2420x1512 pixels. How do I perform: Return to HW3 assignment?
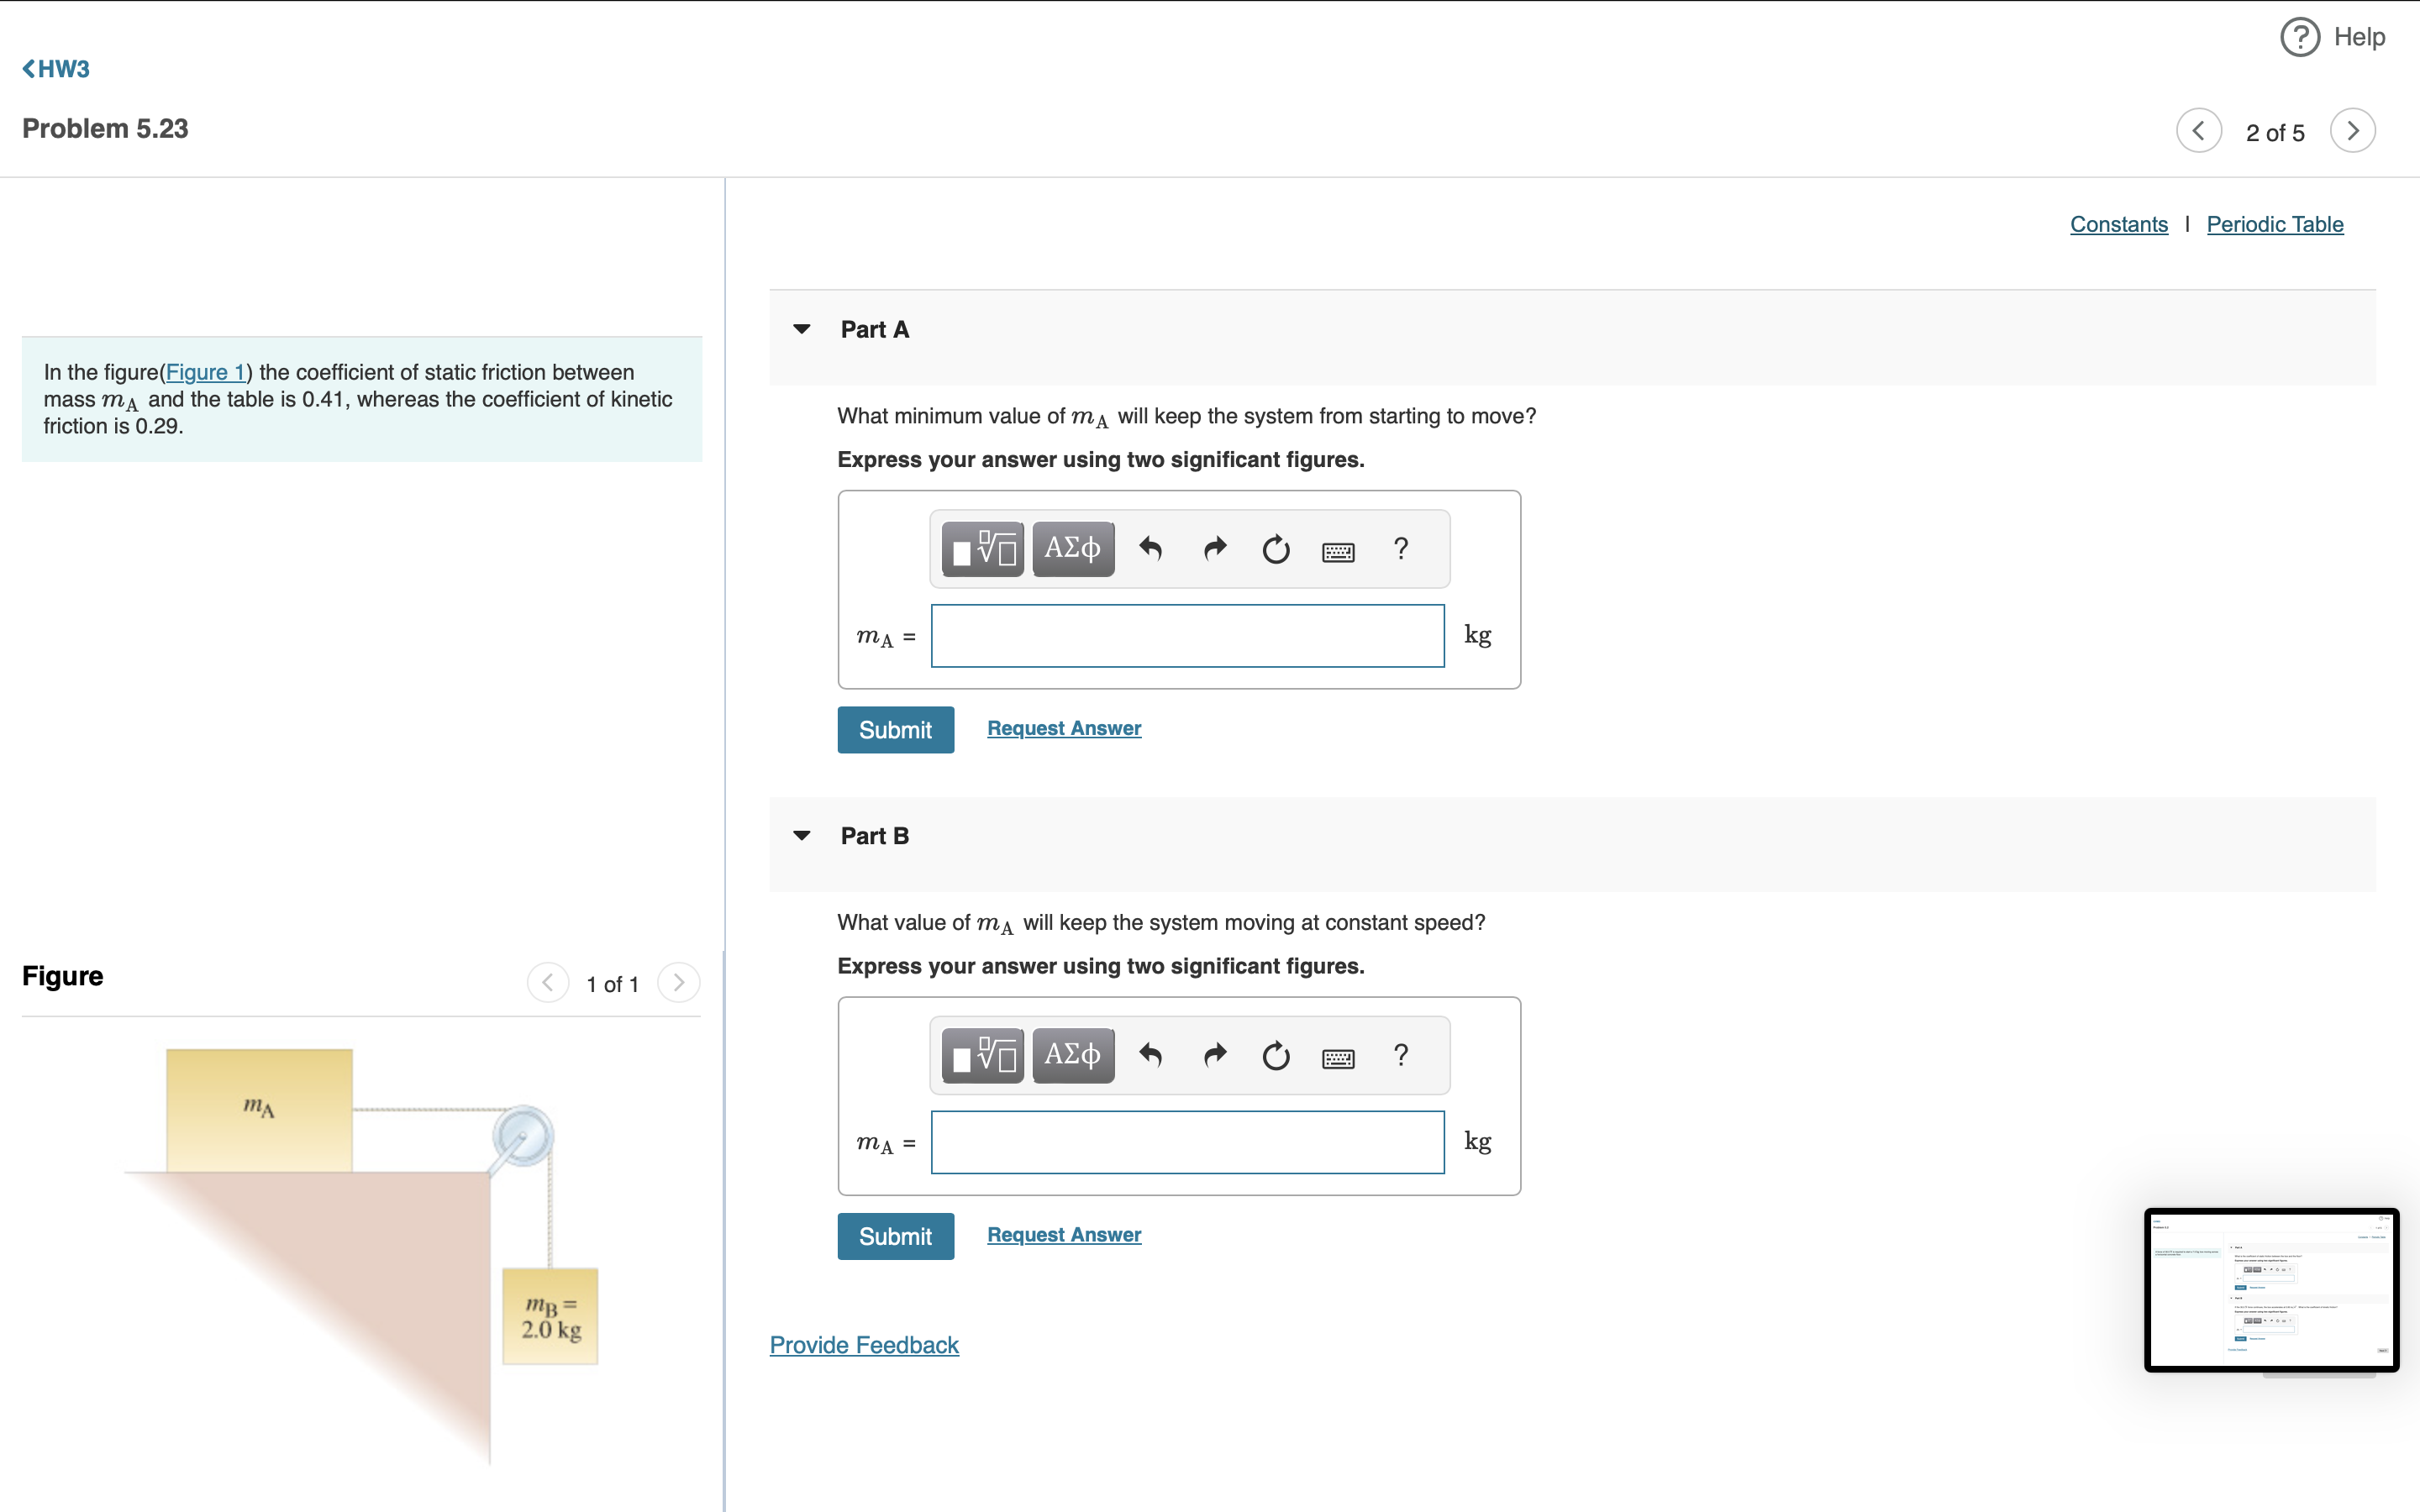56,69
